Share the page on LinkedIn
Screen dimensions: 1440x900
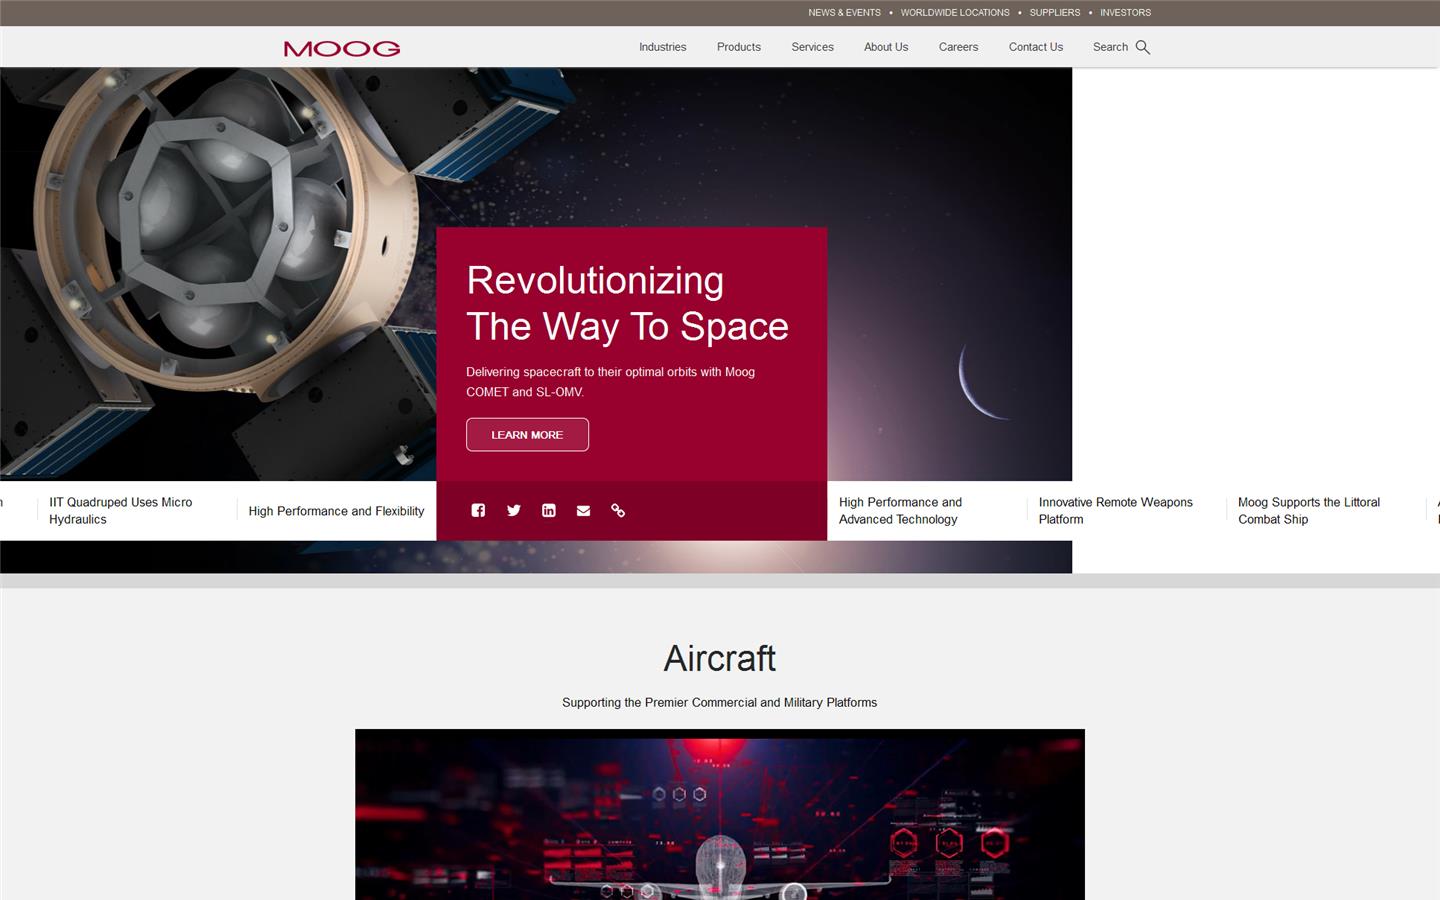coord(548,510)
